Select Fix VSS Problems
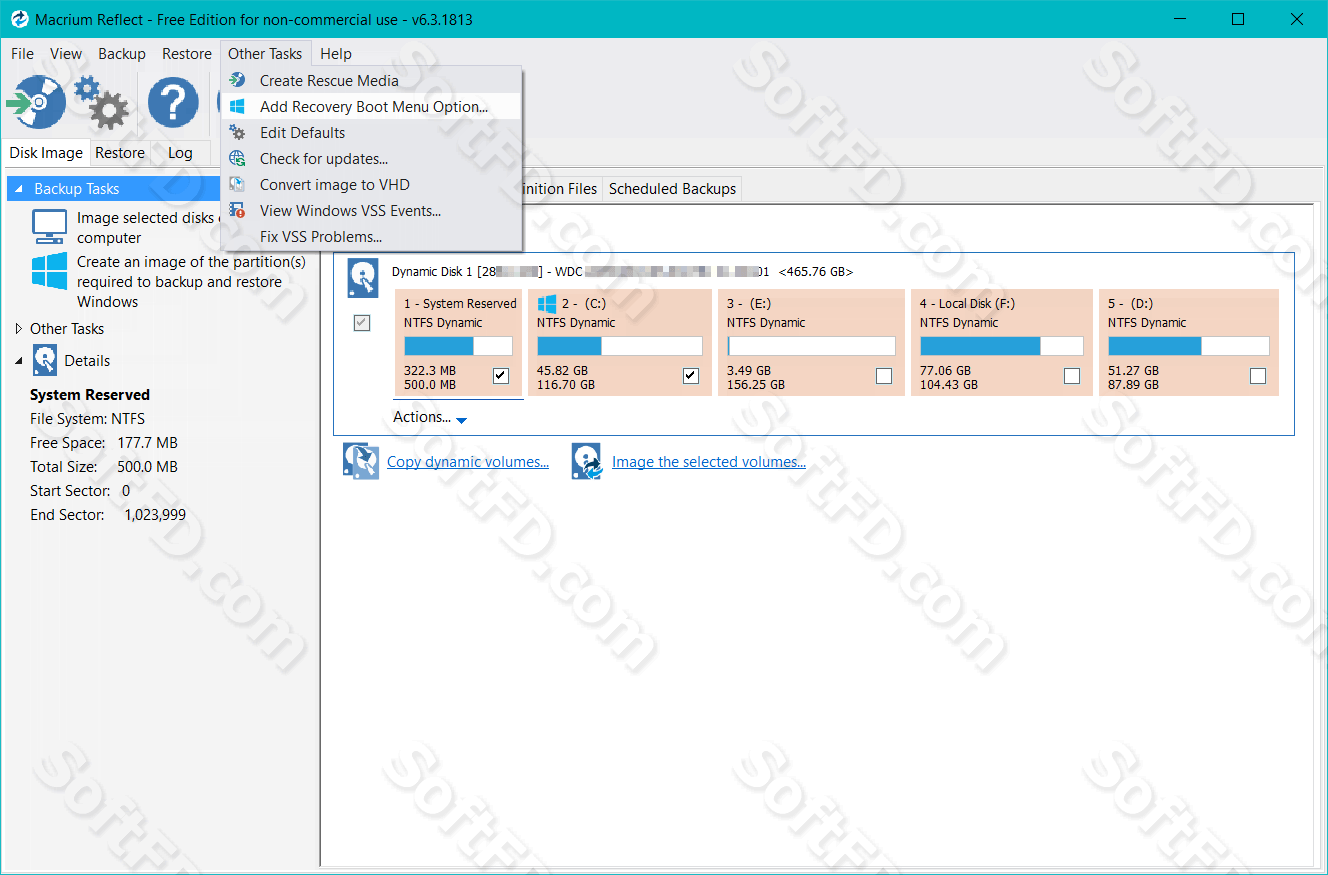 click(x=371, y=236)
